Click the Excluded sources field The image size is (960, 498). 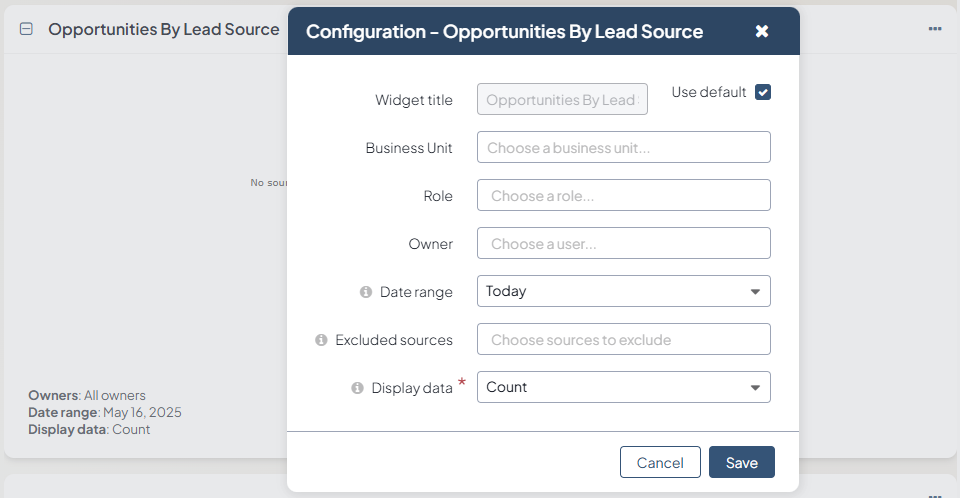pos(623,339)
